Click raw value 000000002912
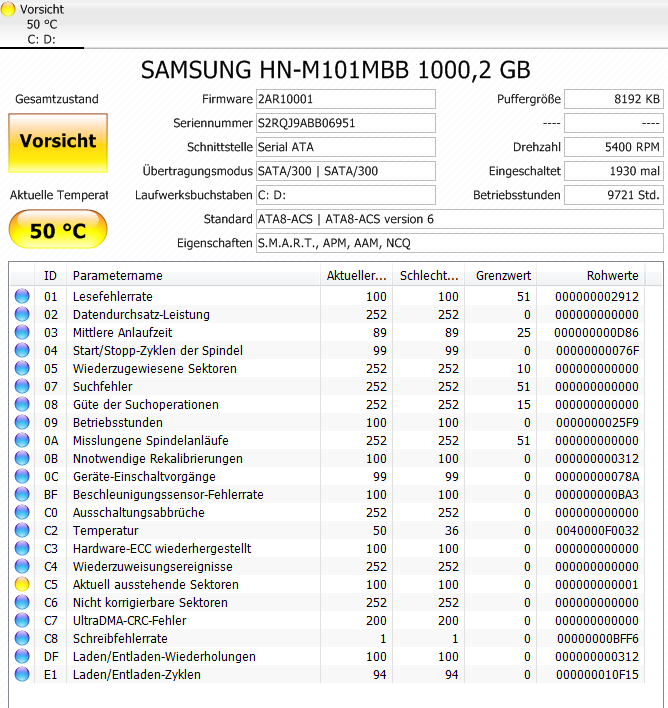Viewport: 668px width, 708px height. point(597,297)
